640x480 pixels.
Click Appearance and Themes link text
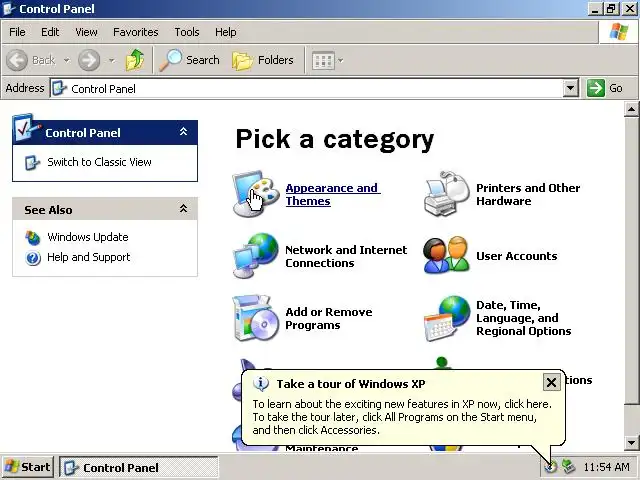click(x=332, y=194)
